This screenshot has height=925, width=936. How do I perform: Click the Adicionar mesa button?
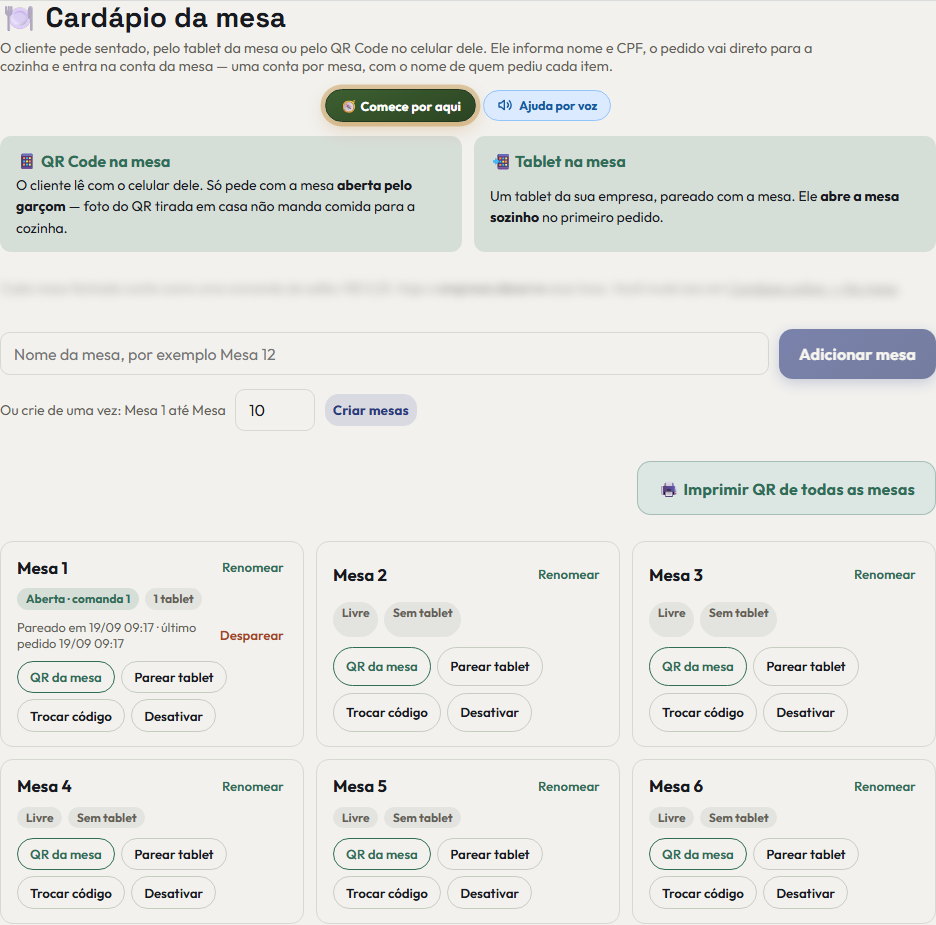click(x=857, y=354)
